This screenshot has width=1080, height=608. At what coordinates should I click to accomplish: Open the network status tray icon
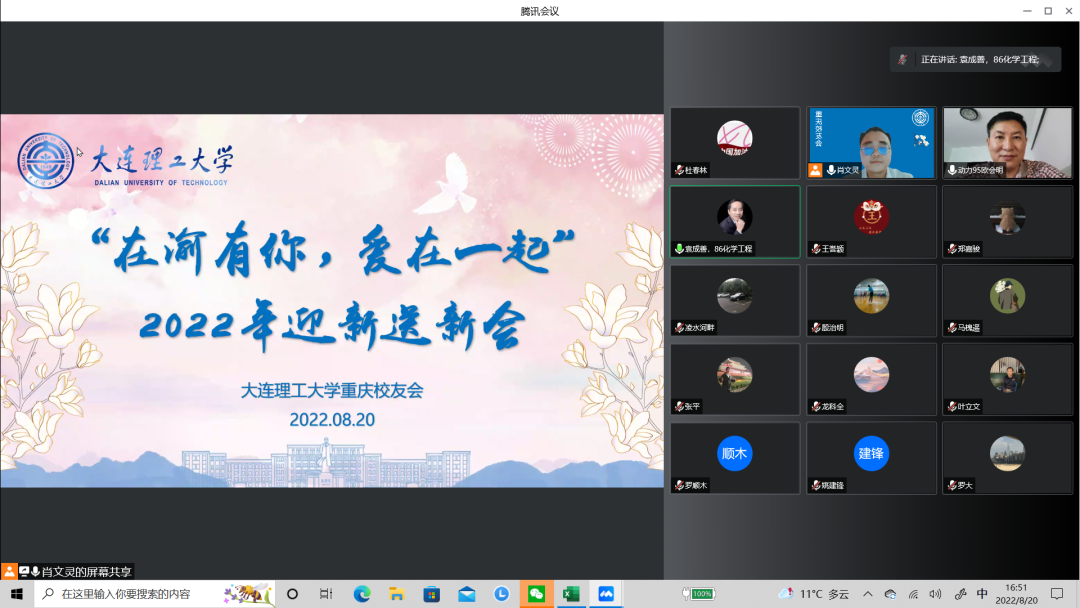click(913, 594)
